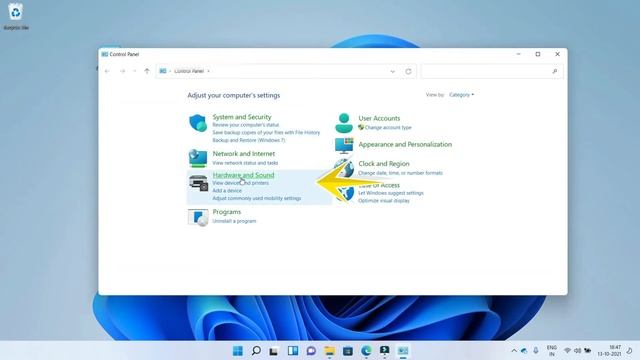
Task: Show hidden system tray icons
Action: (x=514, y=351)
